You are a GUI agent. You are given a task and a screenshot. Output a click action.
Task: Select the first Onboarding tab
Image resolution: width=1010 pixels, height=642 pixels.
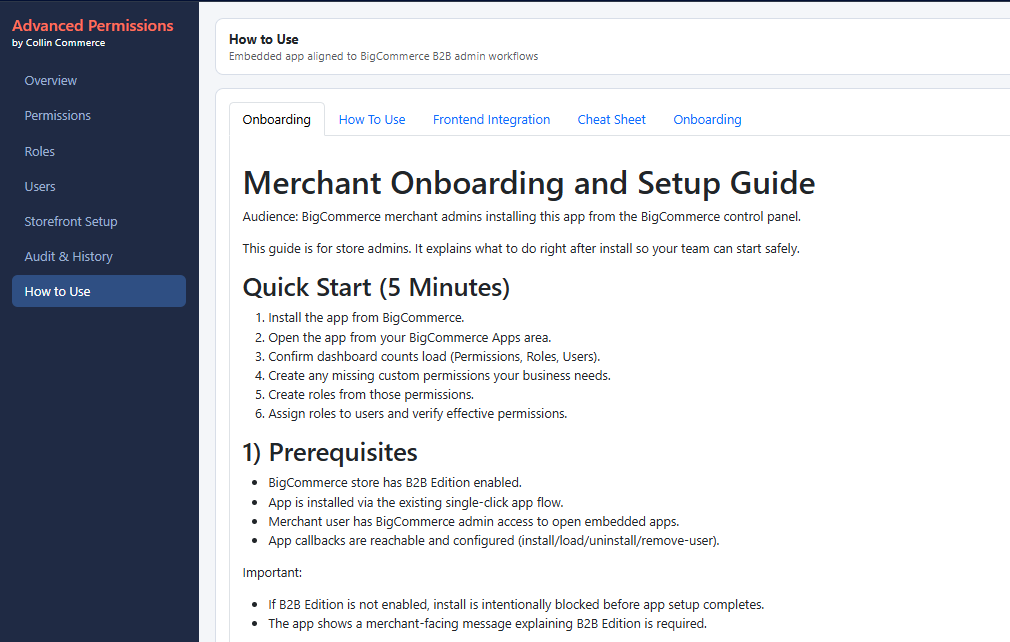point(276,120)
